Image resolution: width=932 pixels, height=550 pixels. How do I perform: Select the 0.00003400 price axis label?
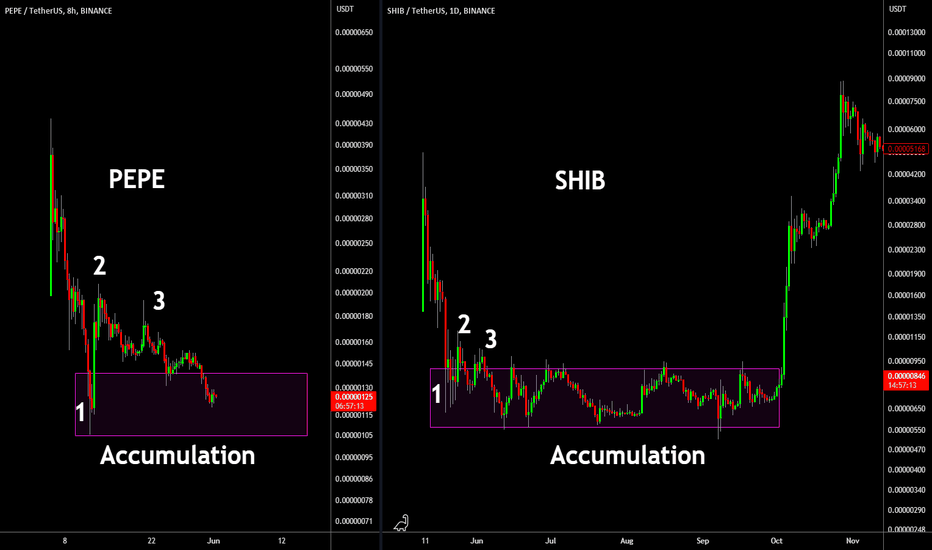pyautogui.click(x=906, y=202)
